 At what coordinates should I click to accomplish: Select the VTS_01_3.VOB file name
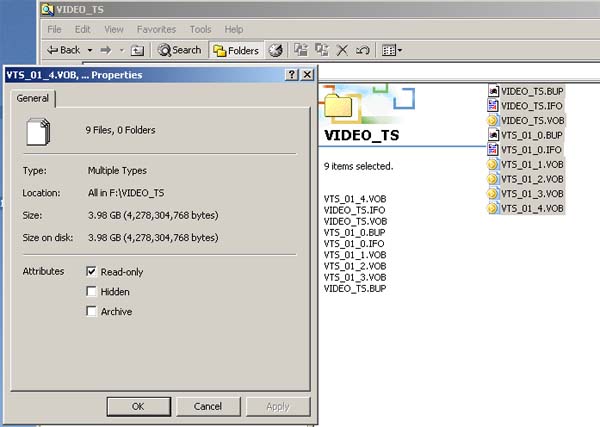pyautogui.click(x=532, y=194)
